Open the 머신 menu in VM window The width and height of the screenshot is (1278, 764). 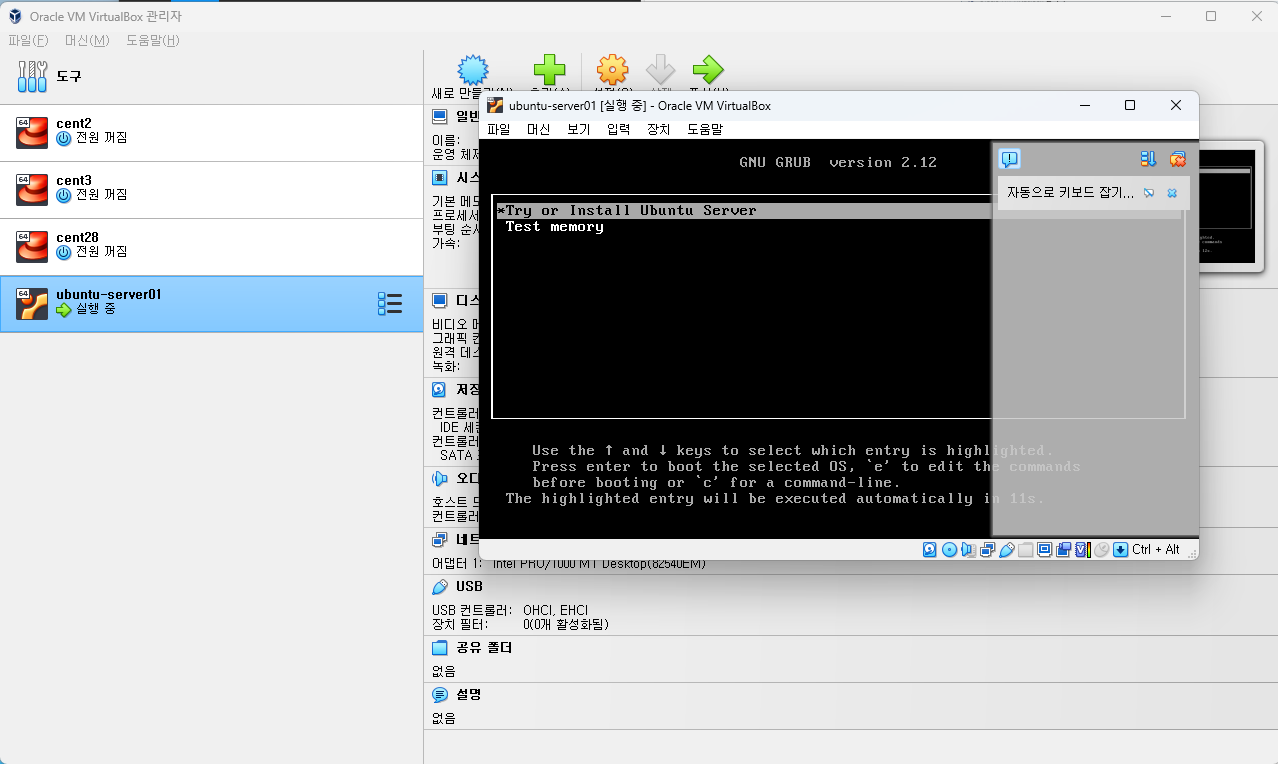pyautogui.click(x=539, y=129)
